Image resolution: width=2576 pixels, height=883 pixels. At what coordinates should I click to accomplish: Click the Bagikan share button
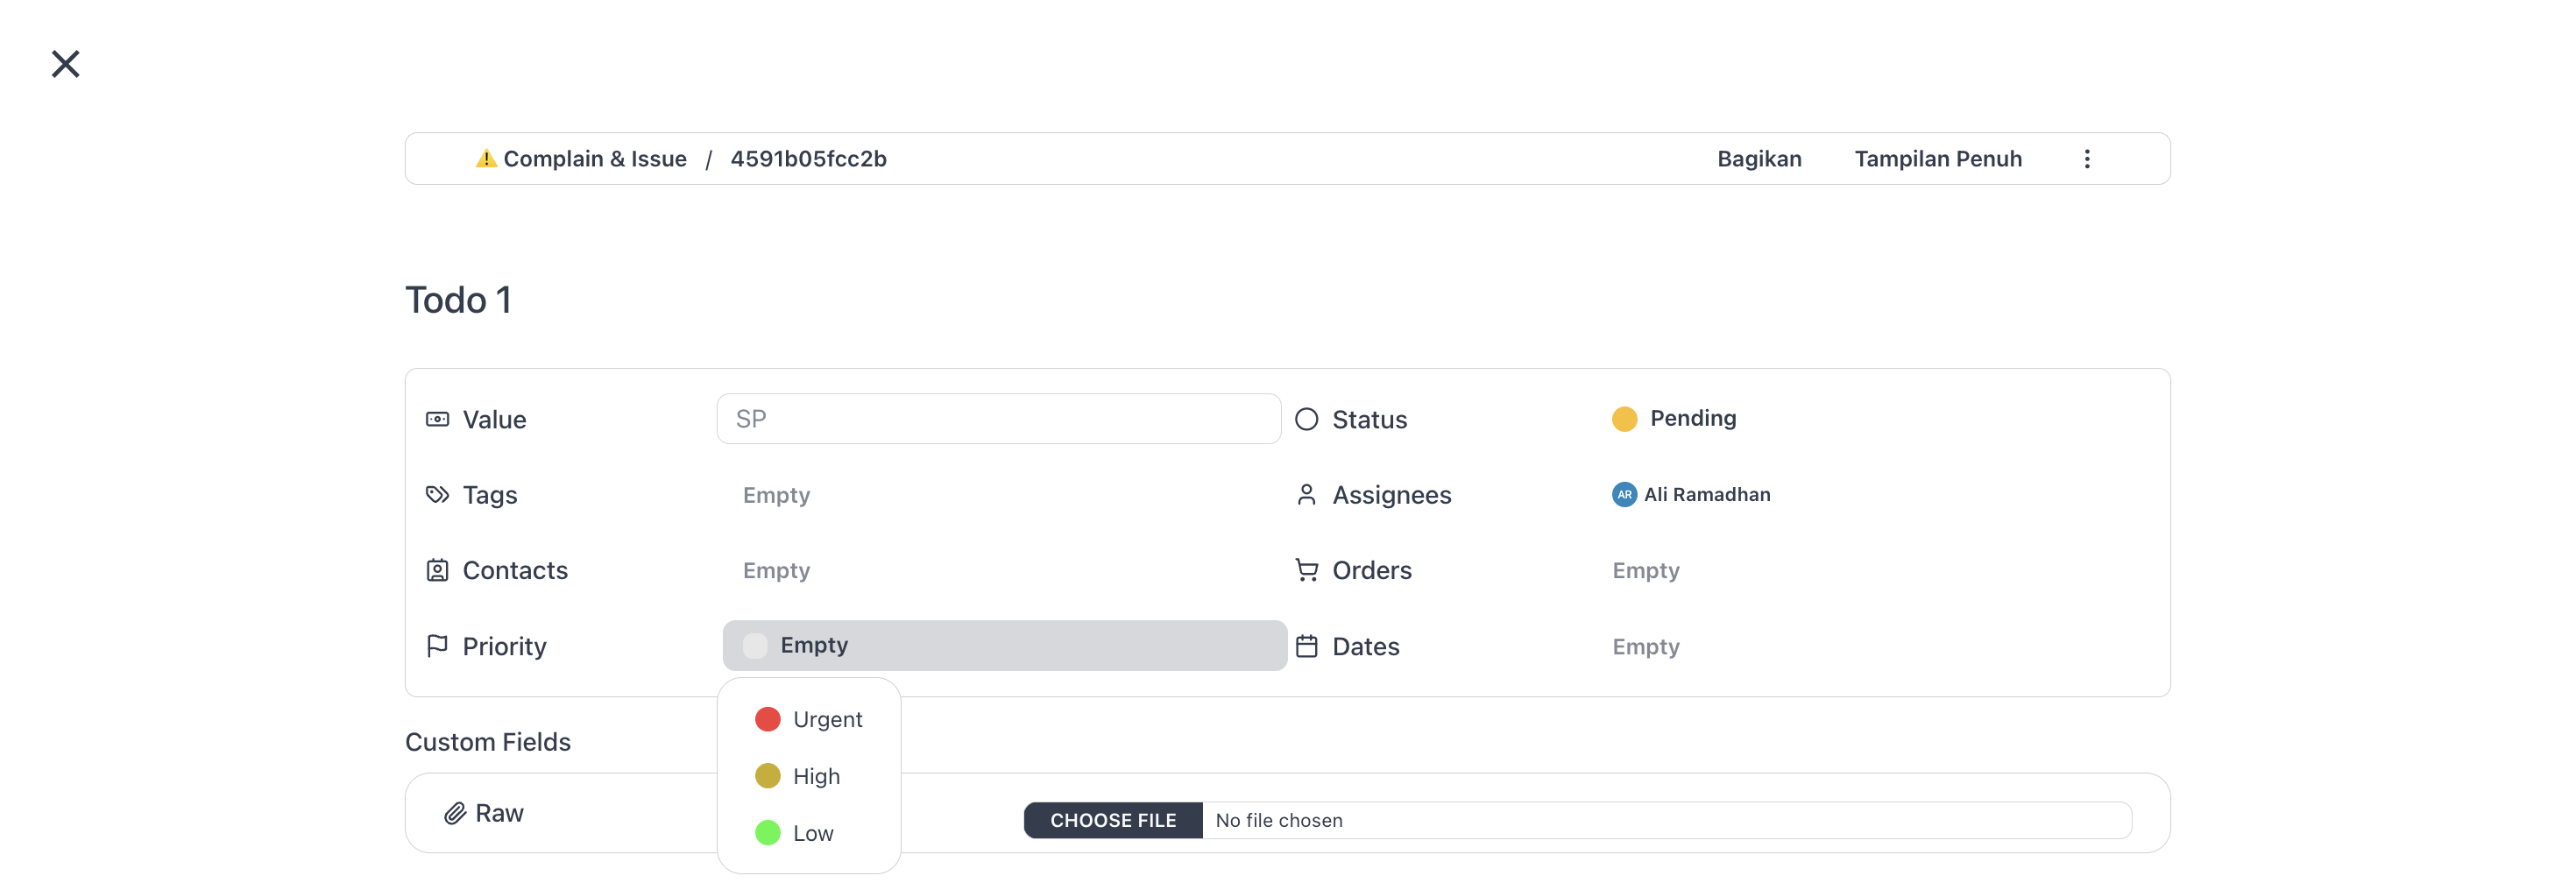[x=1759, y=158]
